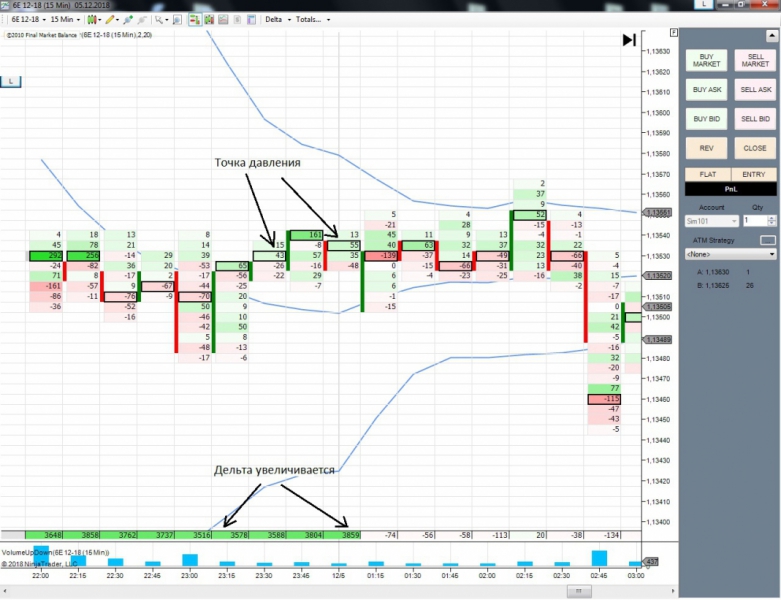Click the BUY ASK button

pyautogui.click(x=706, y=90)
